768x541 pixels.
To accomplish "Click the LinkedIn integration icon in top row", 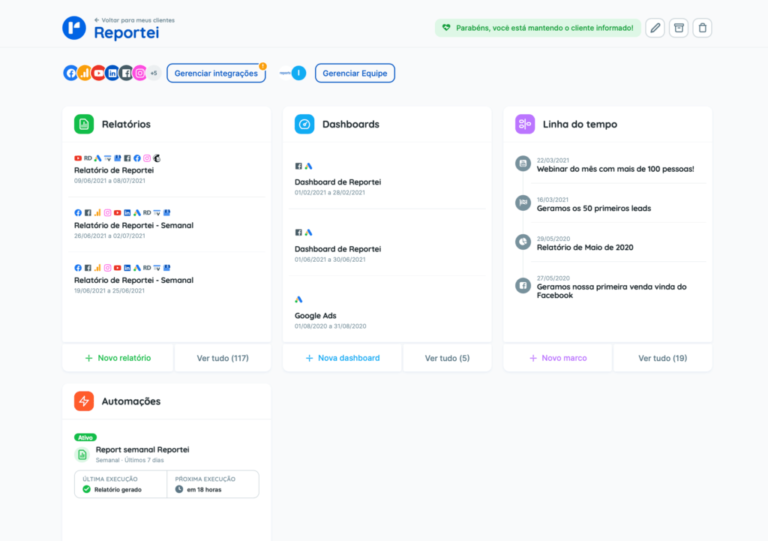I will tap(112, 73).
